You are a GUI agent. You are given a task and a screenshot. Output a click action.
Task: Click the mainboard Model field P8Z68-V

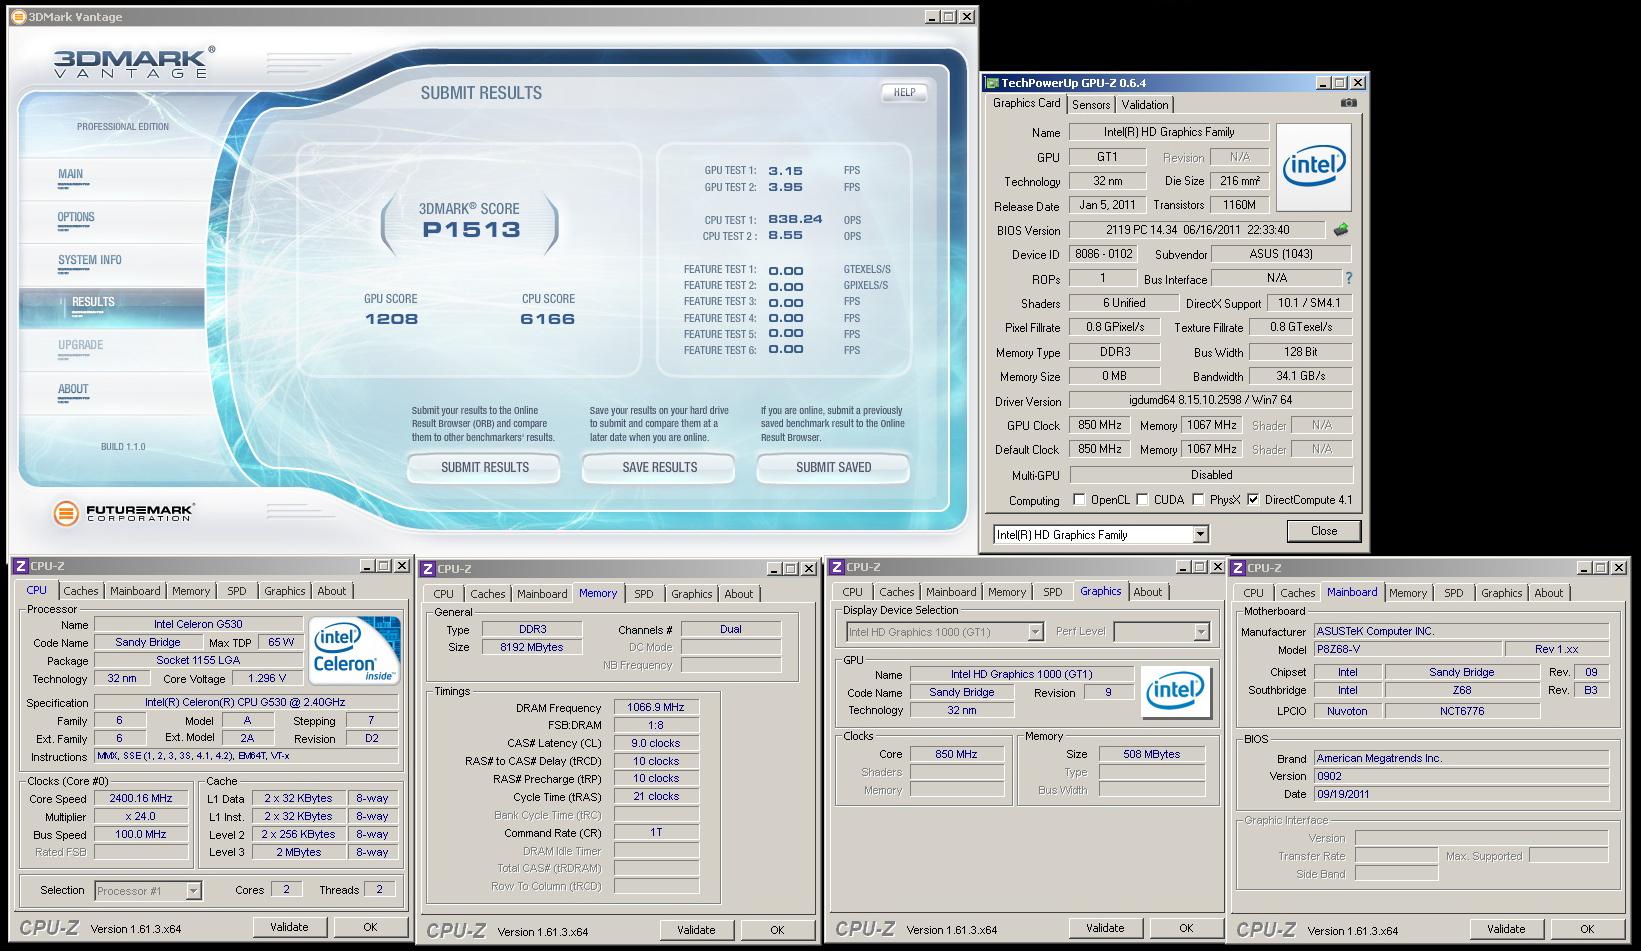click(1407, 649)
